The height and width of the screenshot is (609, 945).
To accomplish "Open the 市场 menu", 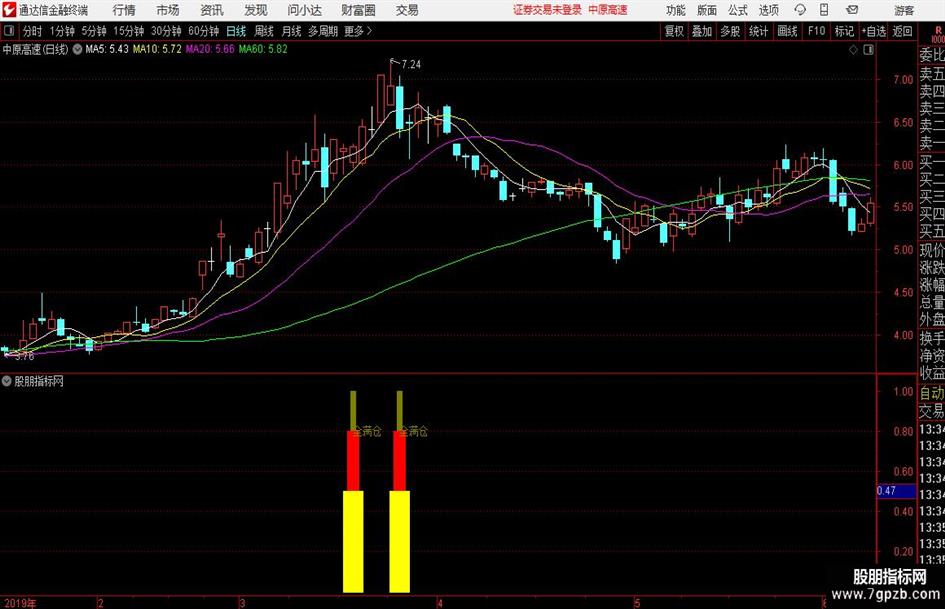I will point(168,10).
